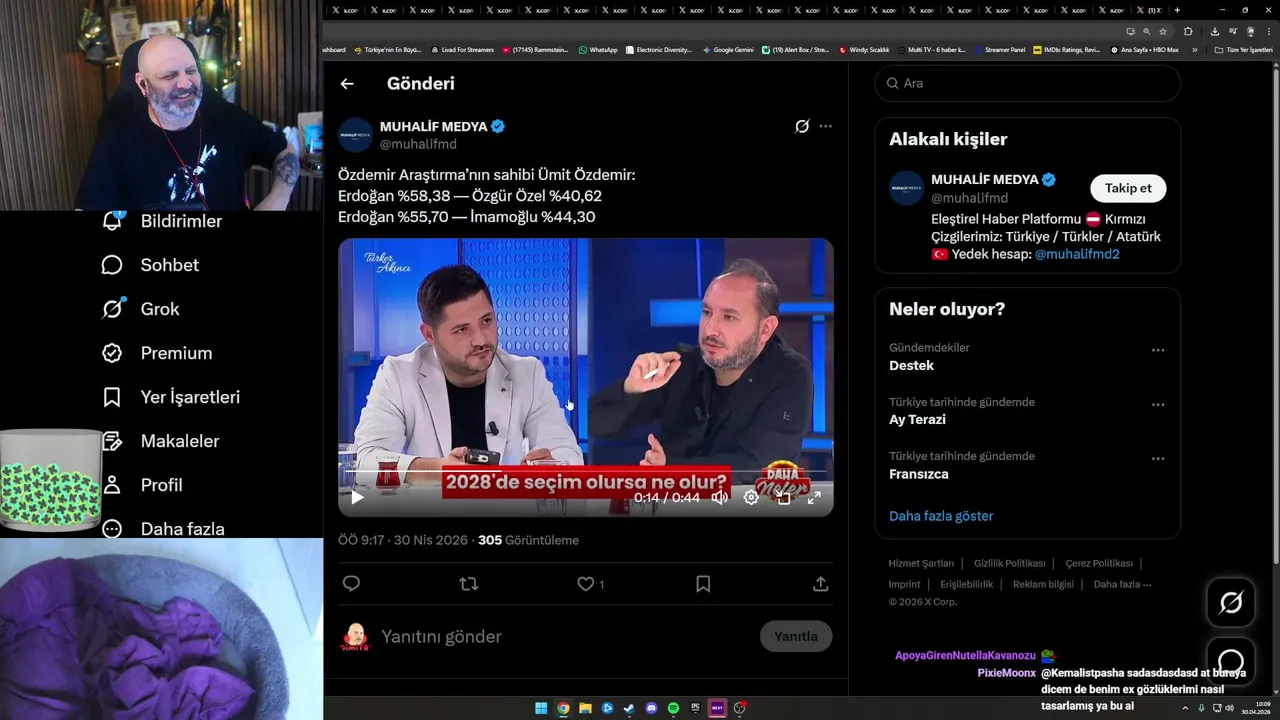Open the @muhalifmd2 backup account link
The width and height of the screenshot is (1280, 720).
(x=1077, y=254)
